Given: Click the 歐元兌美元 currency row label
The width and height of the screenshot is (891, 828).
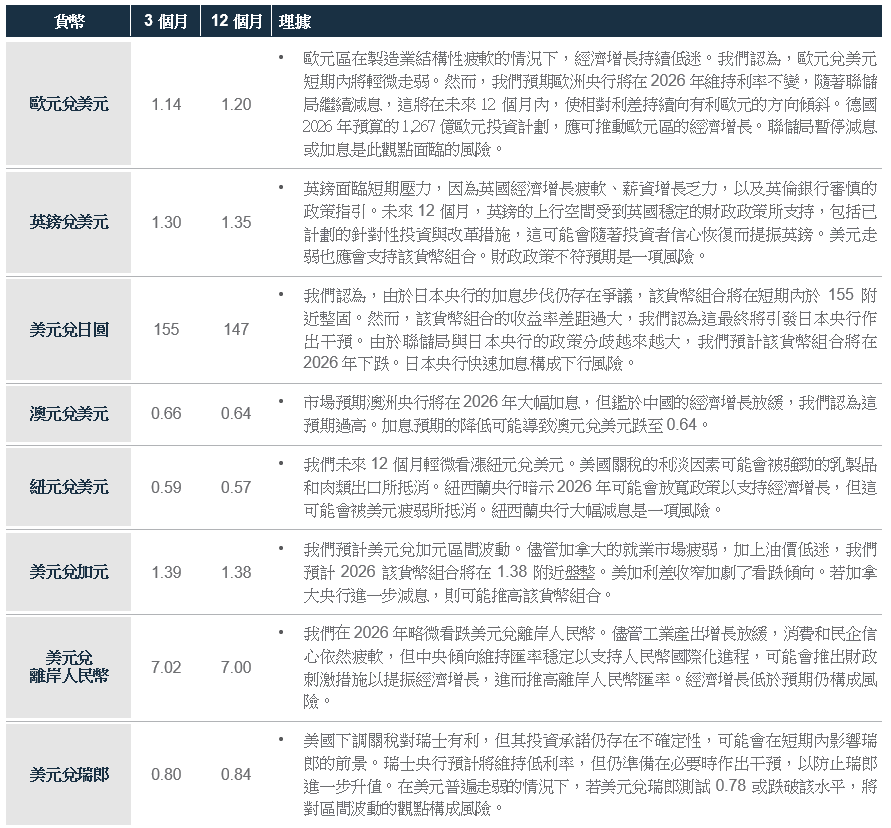Looking at the screenshot, I should pos(69,104).
